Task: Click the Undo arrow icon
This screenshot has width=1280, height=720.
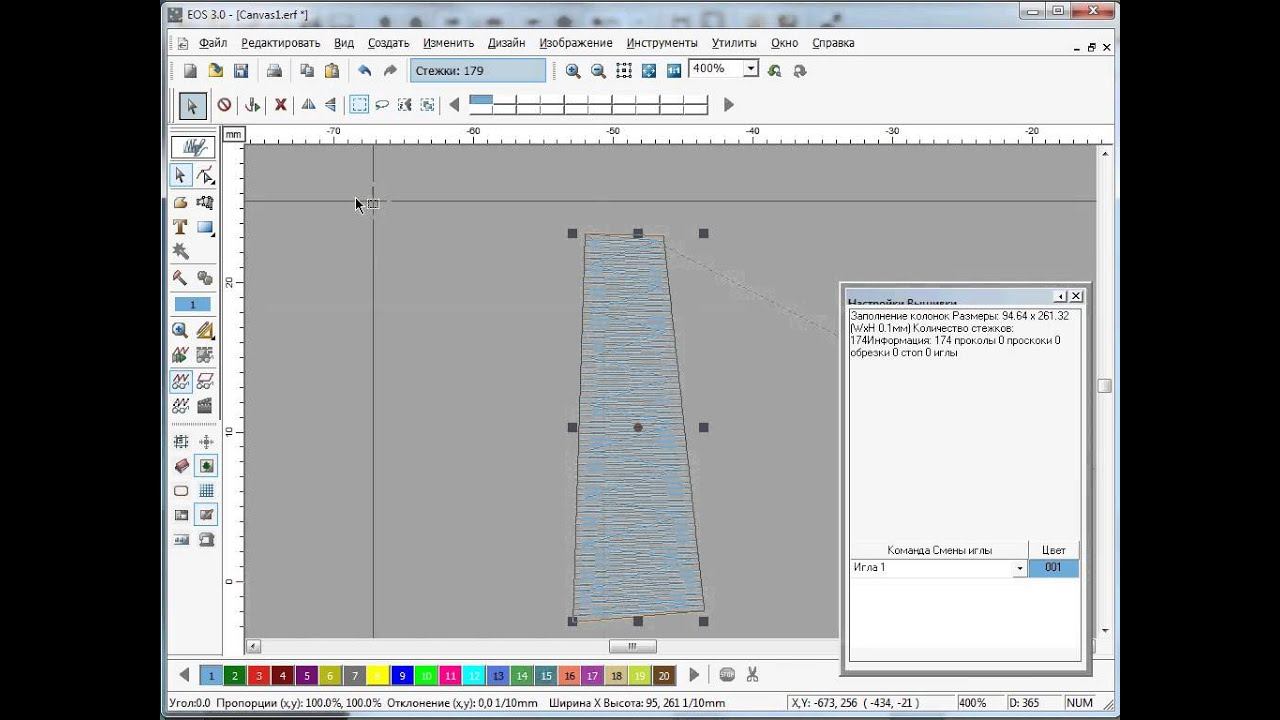Action: 365,71
